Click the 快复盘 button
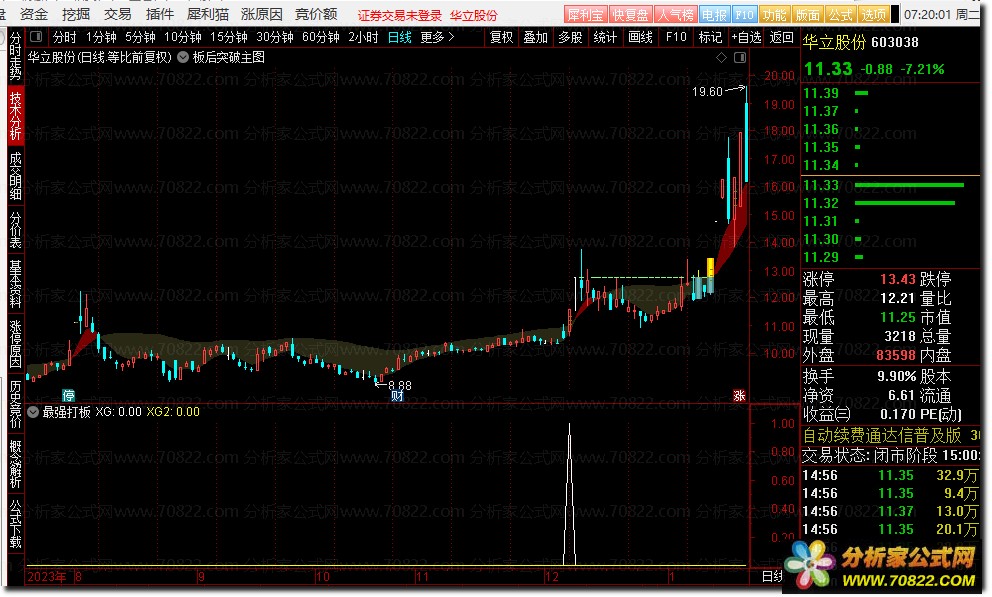992x597 pixels. coord(630,15)
